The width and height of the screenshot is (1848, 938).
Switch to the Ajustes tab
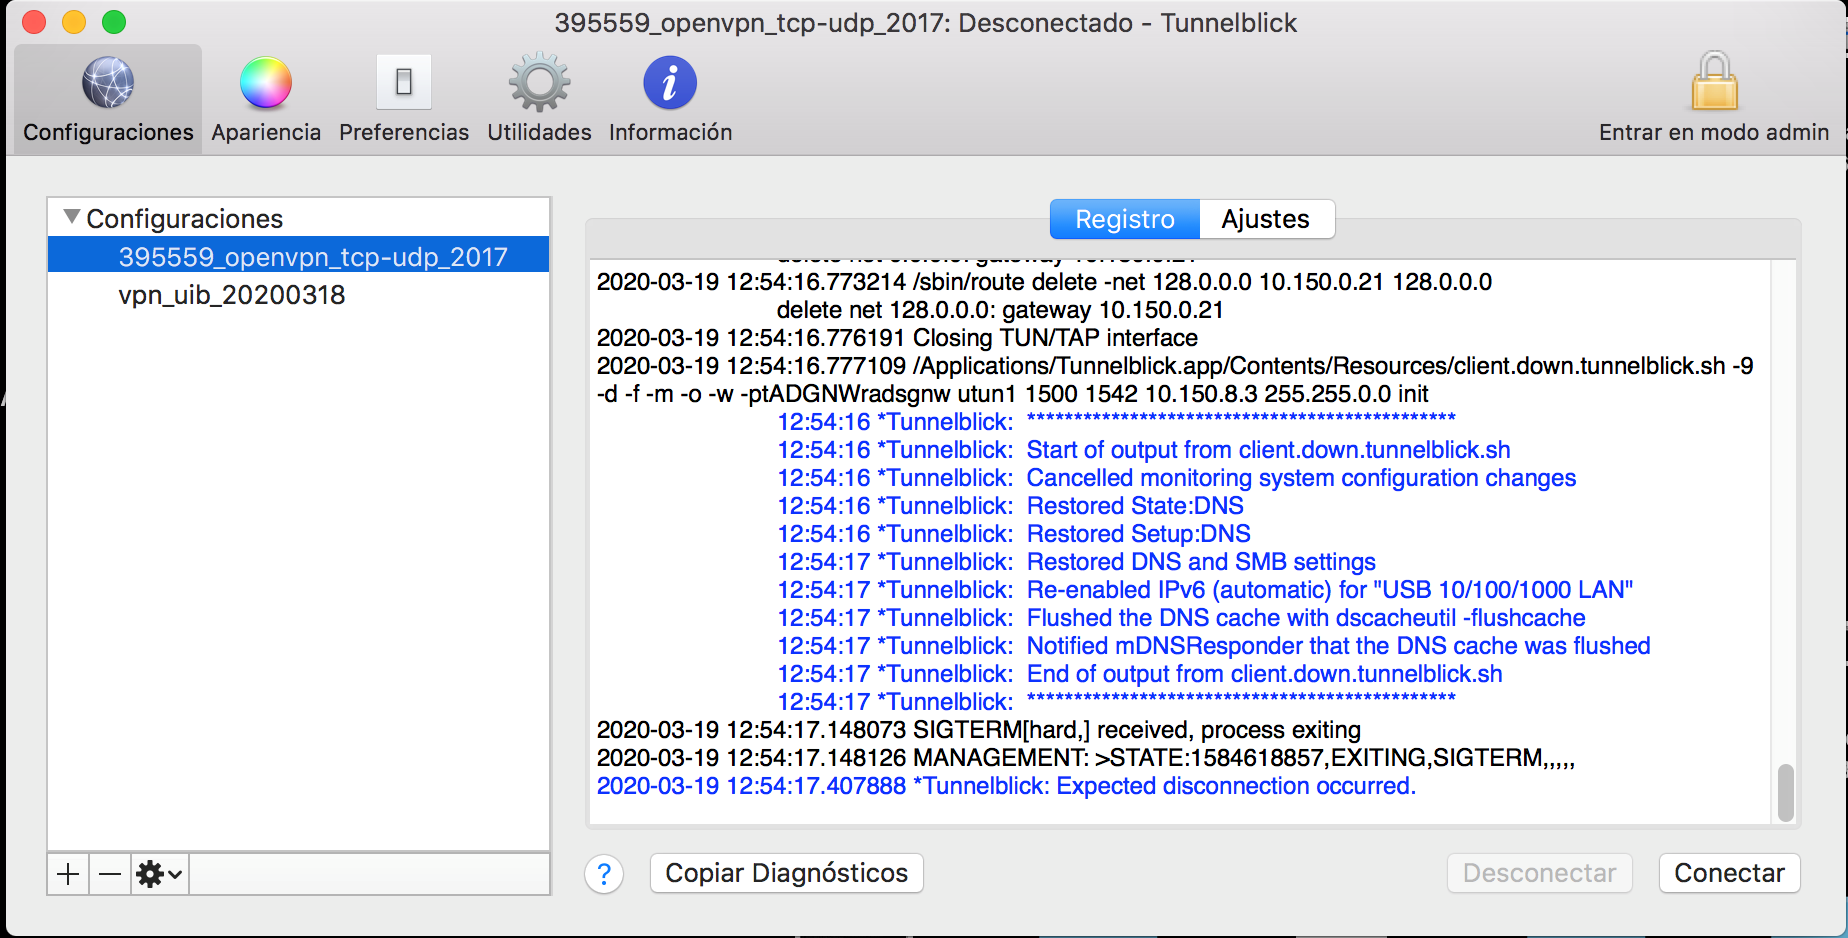pyautogui.click(x=1266, y=219)
